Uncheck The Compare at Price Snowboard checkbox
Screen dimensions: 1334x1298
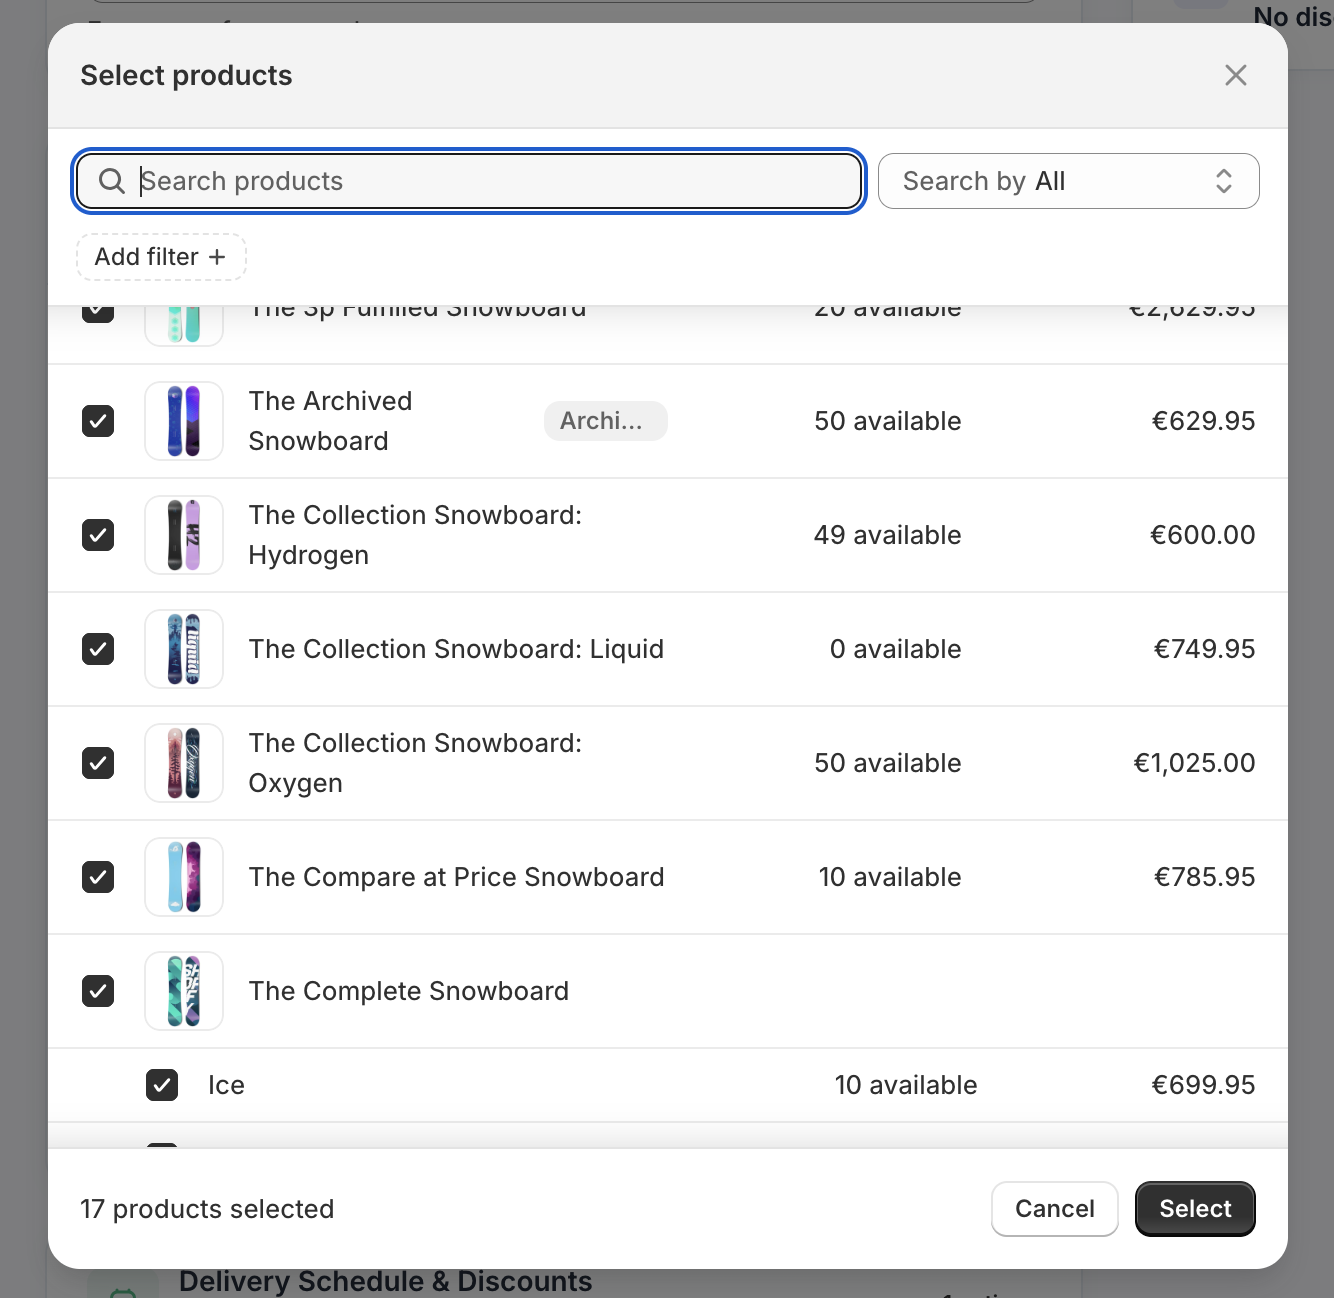pos(98,877)
